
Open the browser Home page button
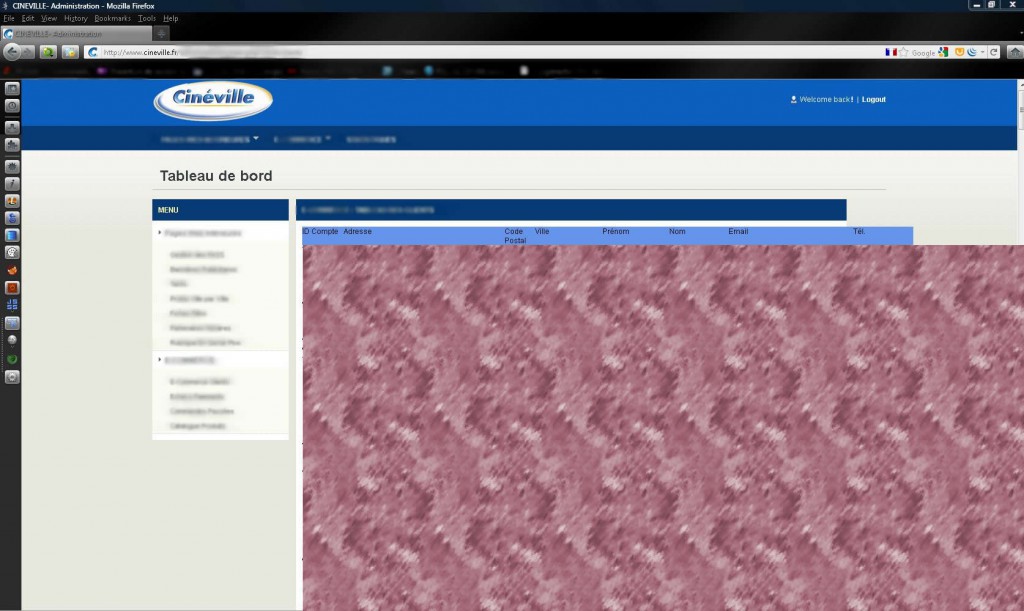(x=1015, y=52)
